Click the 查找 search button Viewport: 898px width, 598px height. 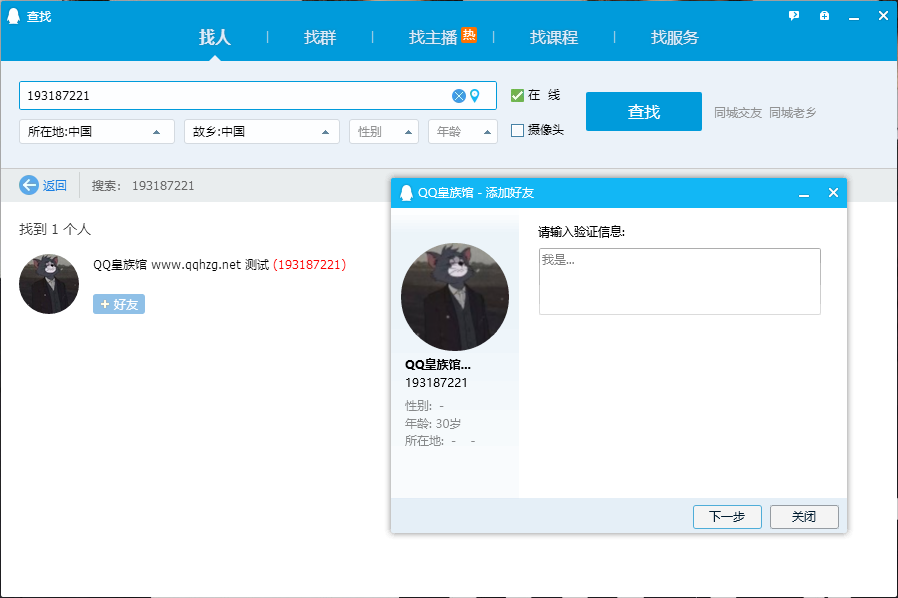pyautogui.click(x=644, y=112)
